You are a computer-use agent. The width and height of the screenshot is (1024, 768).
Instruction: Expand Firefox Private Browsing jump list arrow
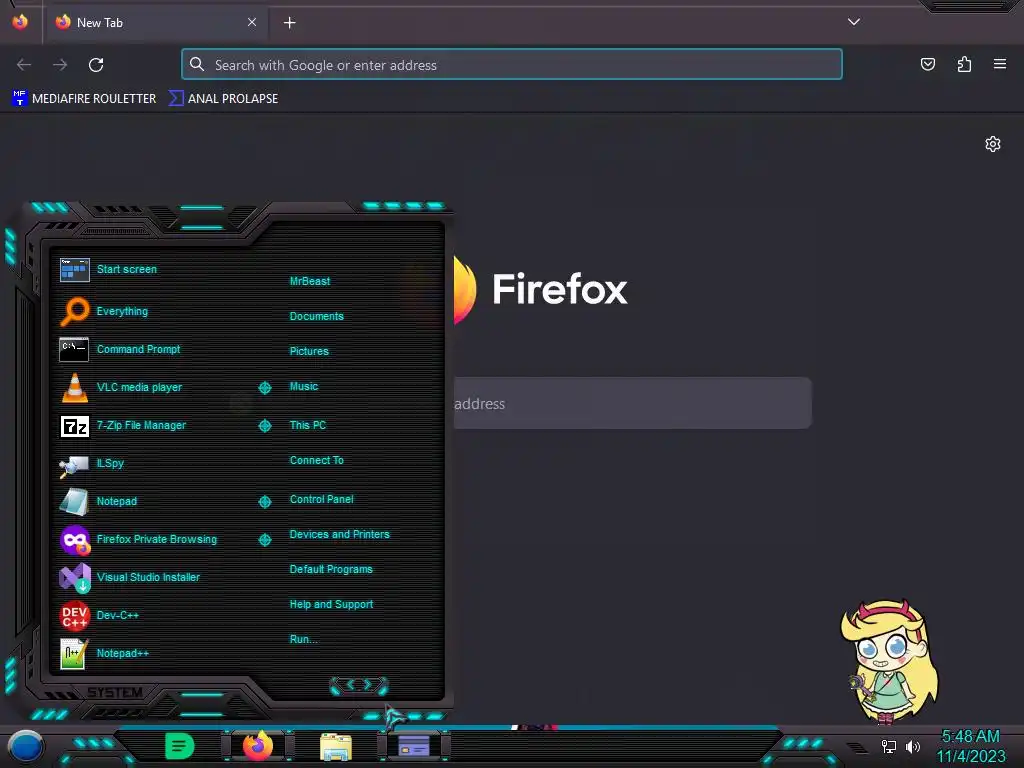click(x=264, y=539)
